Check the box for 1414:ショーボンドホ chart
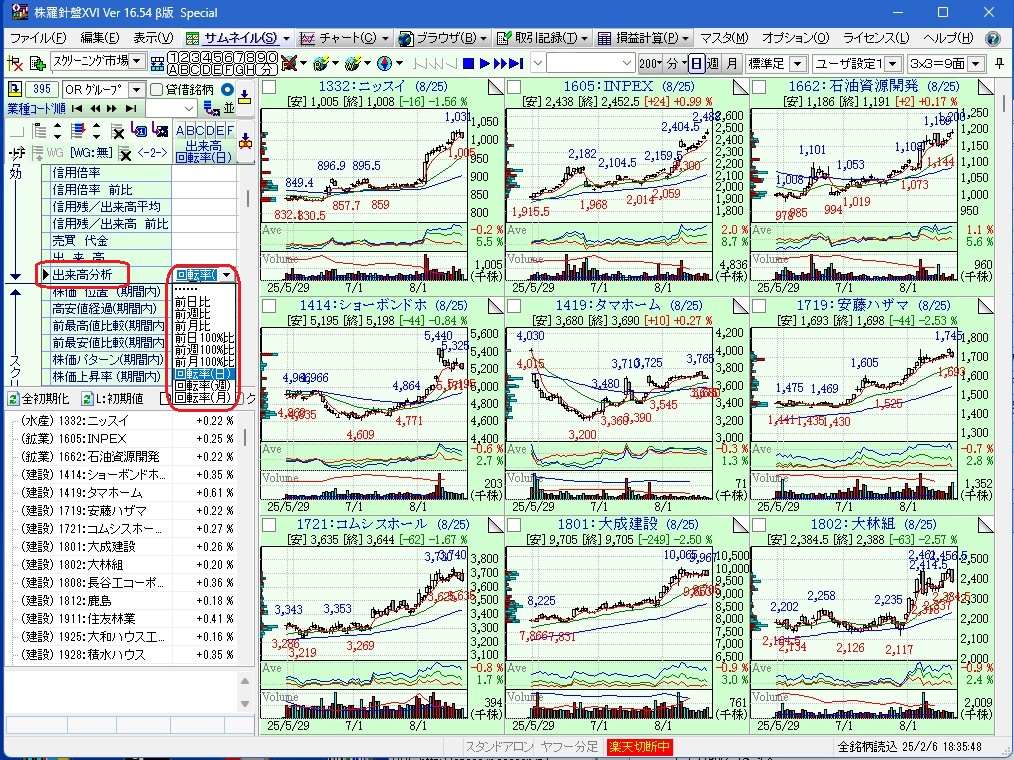Screen dimensions: 1014x760 click(269, 305)
